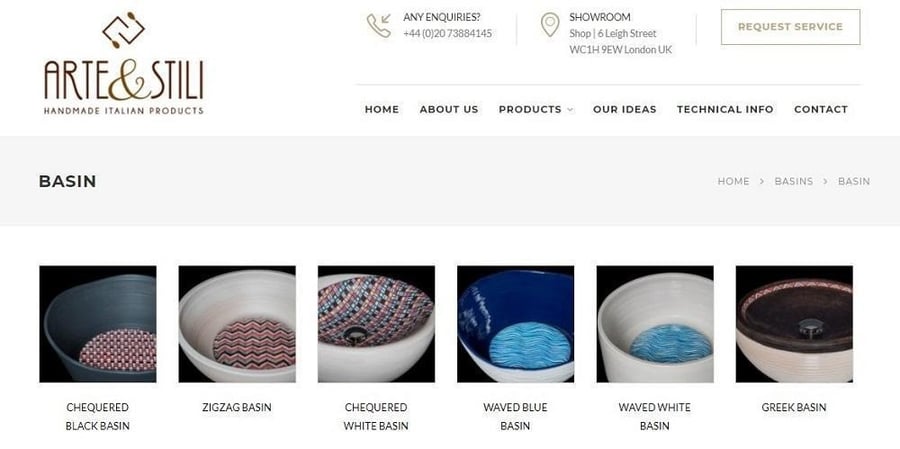Viewport: 900px width, 449px height.
Task: View the Chequered White Basin photo
Action: coord(376,324)
